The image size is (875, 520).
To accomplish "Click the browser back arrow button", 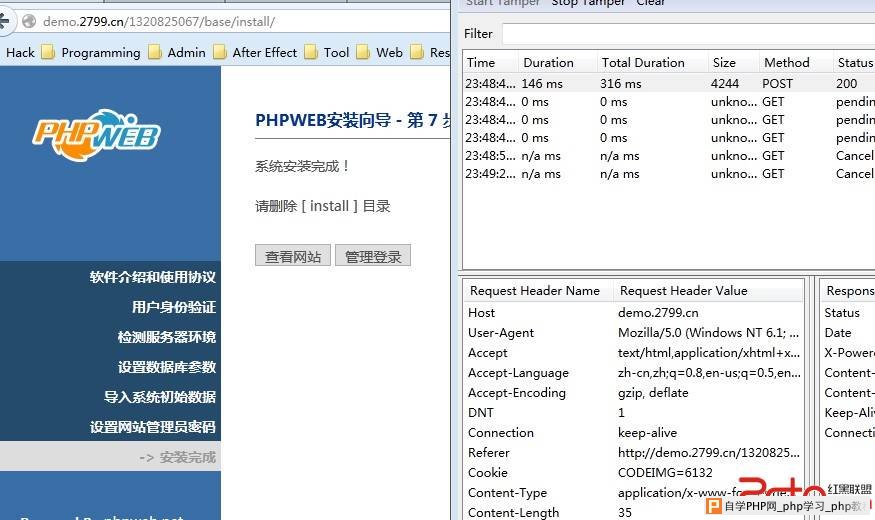I will pos(4,22).
